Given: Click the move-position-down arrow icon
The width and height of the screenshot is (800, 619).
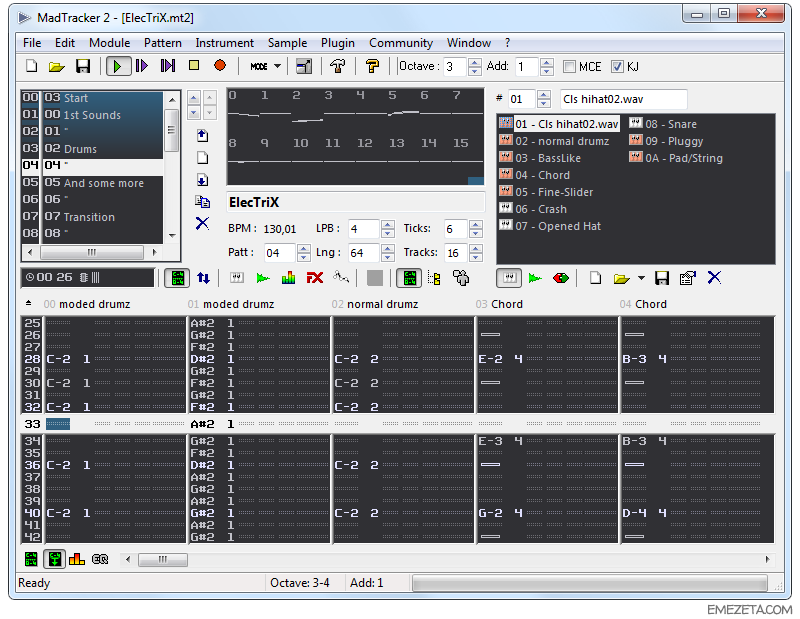Looking at the screenshot, I should [x=203, y=180].
